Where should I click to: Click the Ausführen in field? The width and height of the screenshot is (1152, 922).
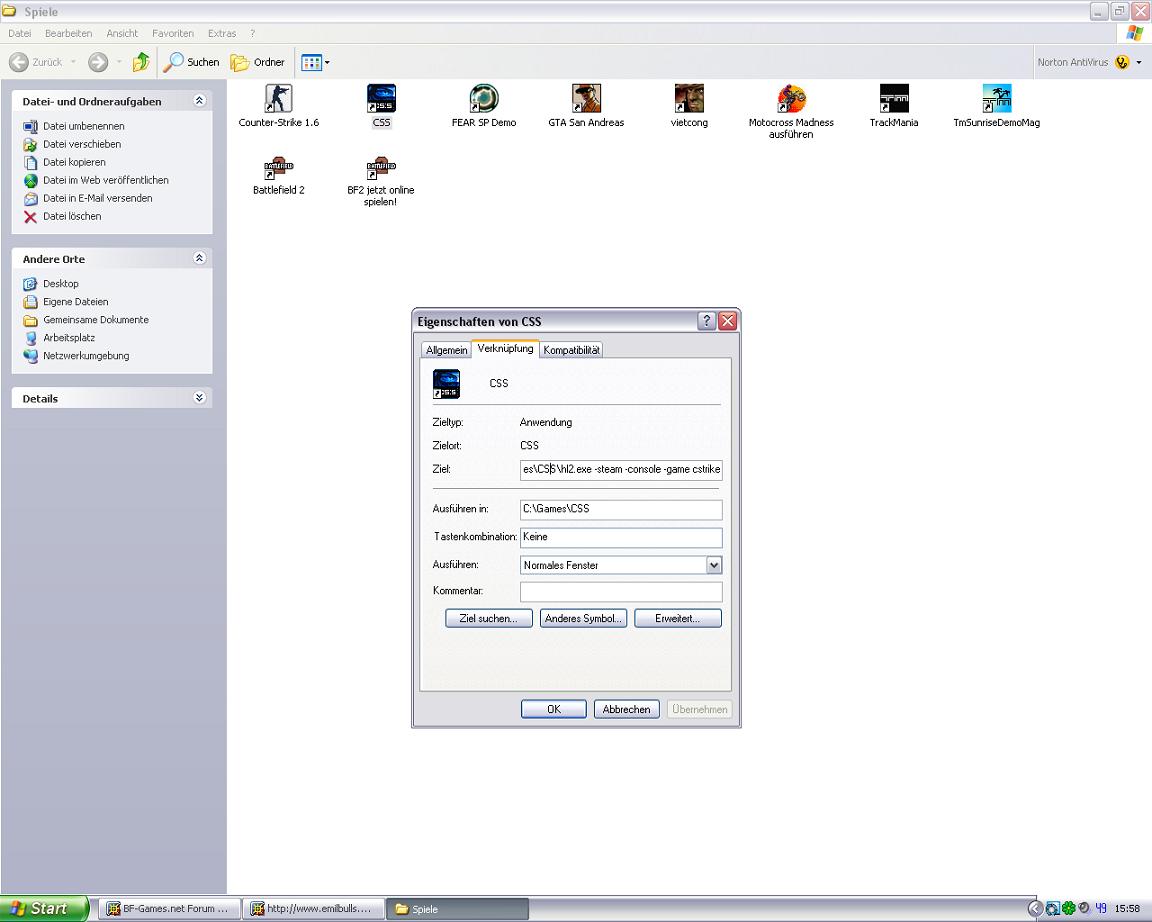coord(621,509)
